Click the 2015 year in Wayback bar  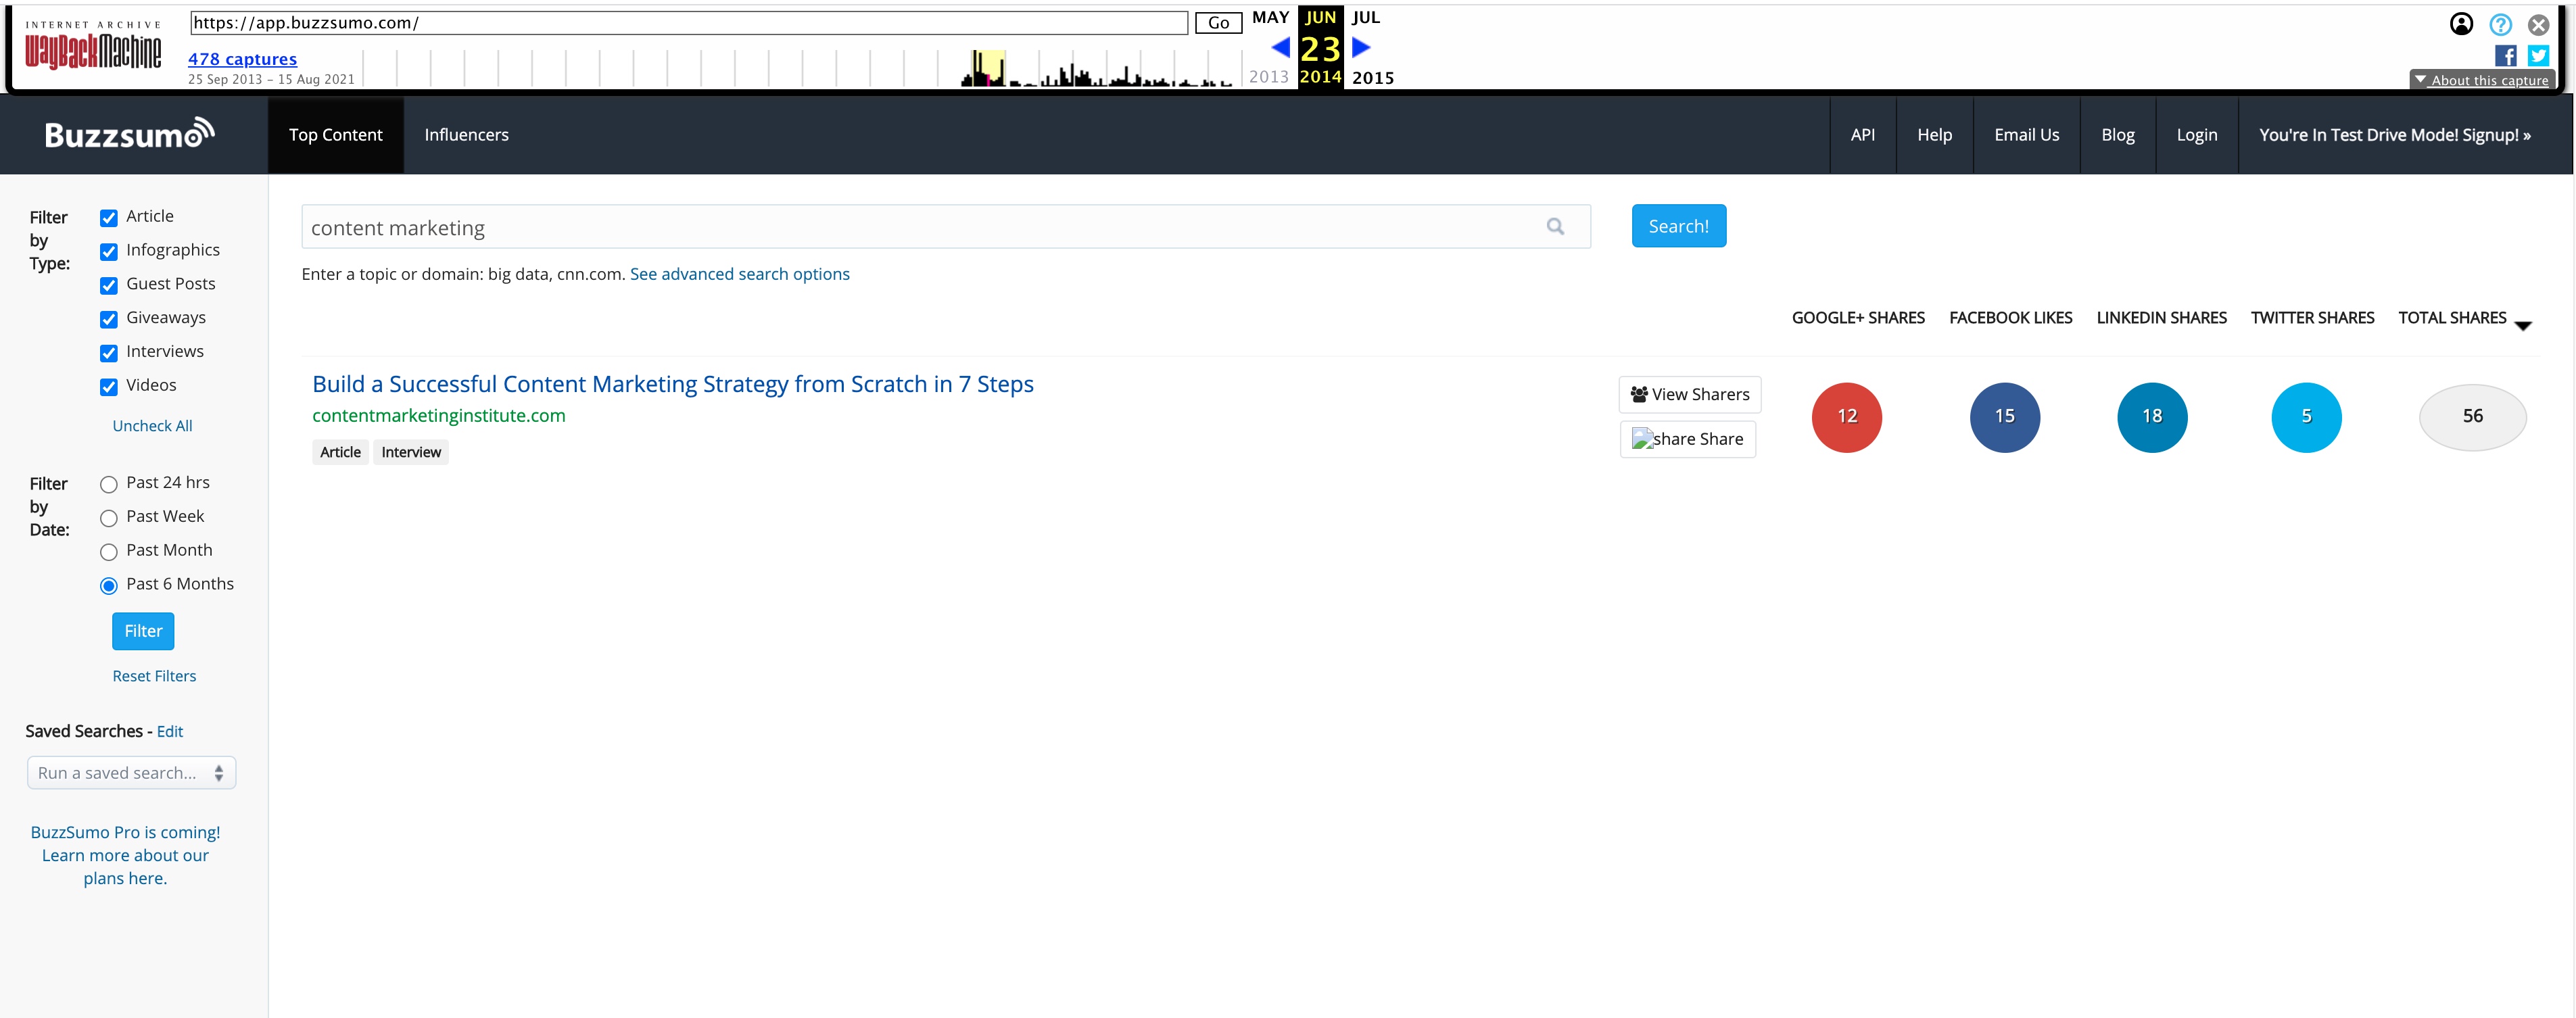(x=1372, y=78)
